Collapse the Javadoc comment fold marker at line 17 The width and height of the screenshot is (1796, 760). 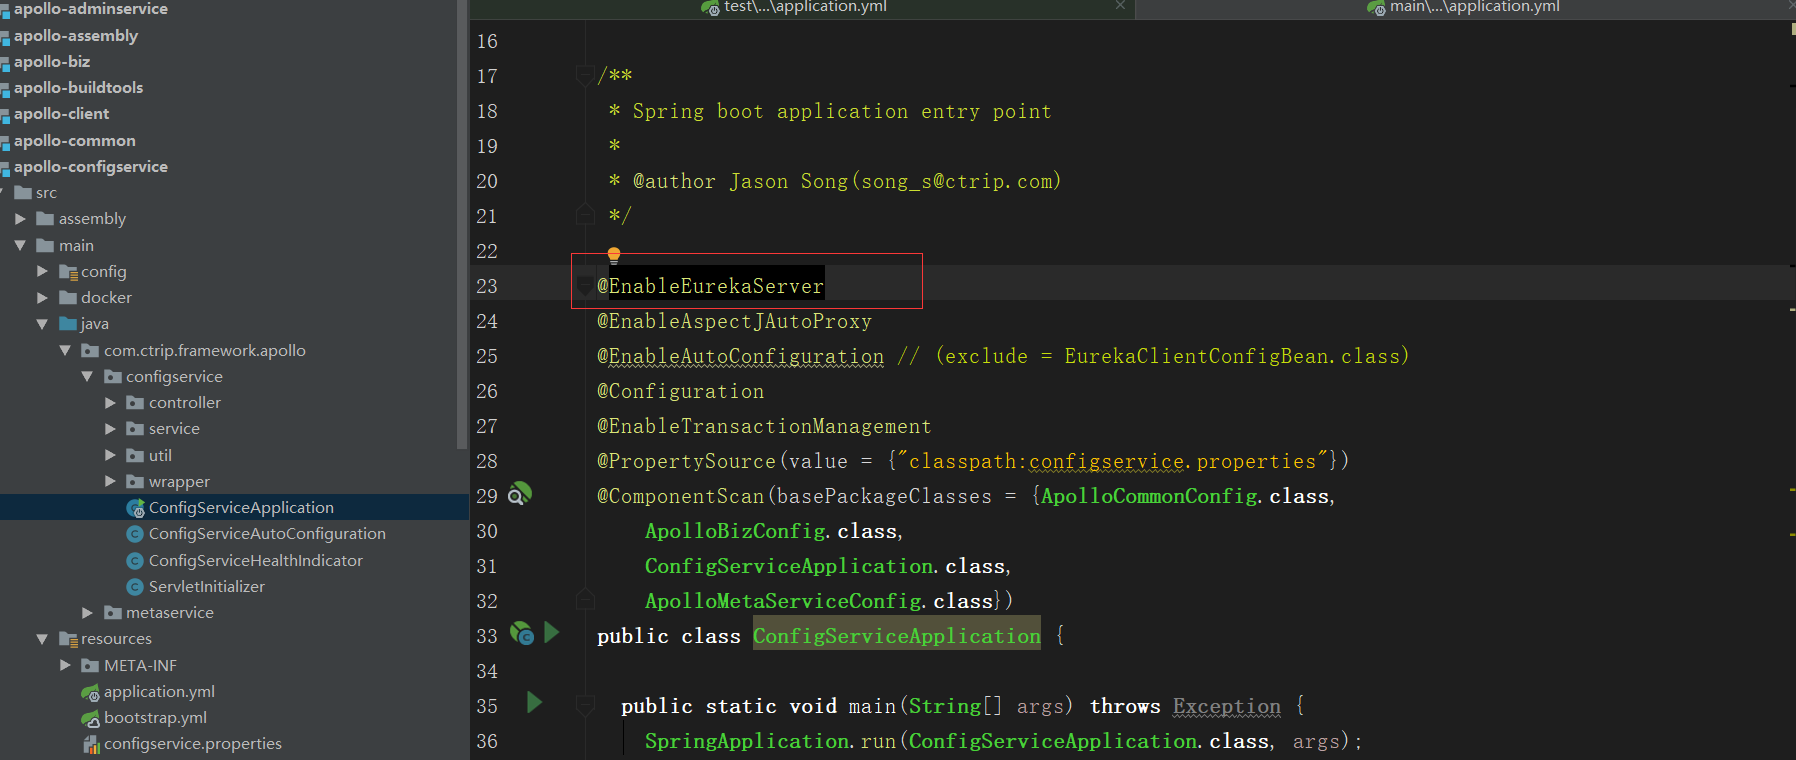(x=586, y=74)
